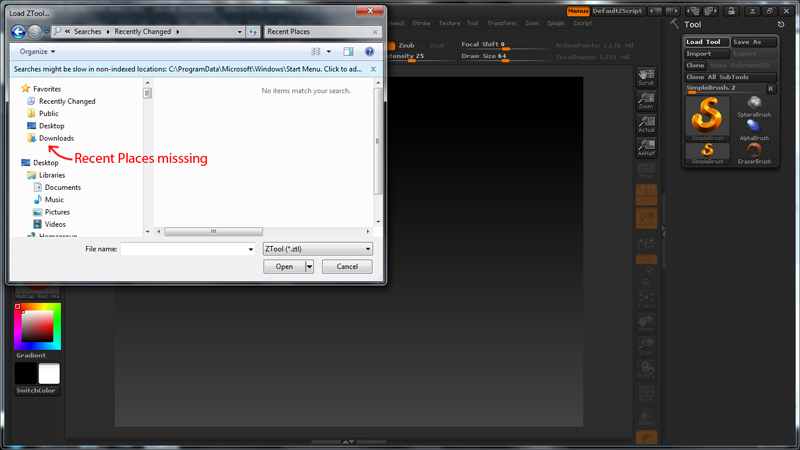
Task: Select the Scale button on right shelf
Action: 646,347
